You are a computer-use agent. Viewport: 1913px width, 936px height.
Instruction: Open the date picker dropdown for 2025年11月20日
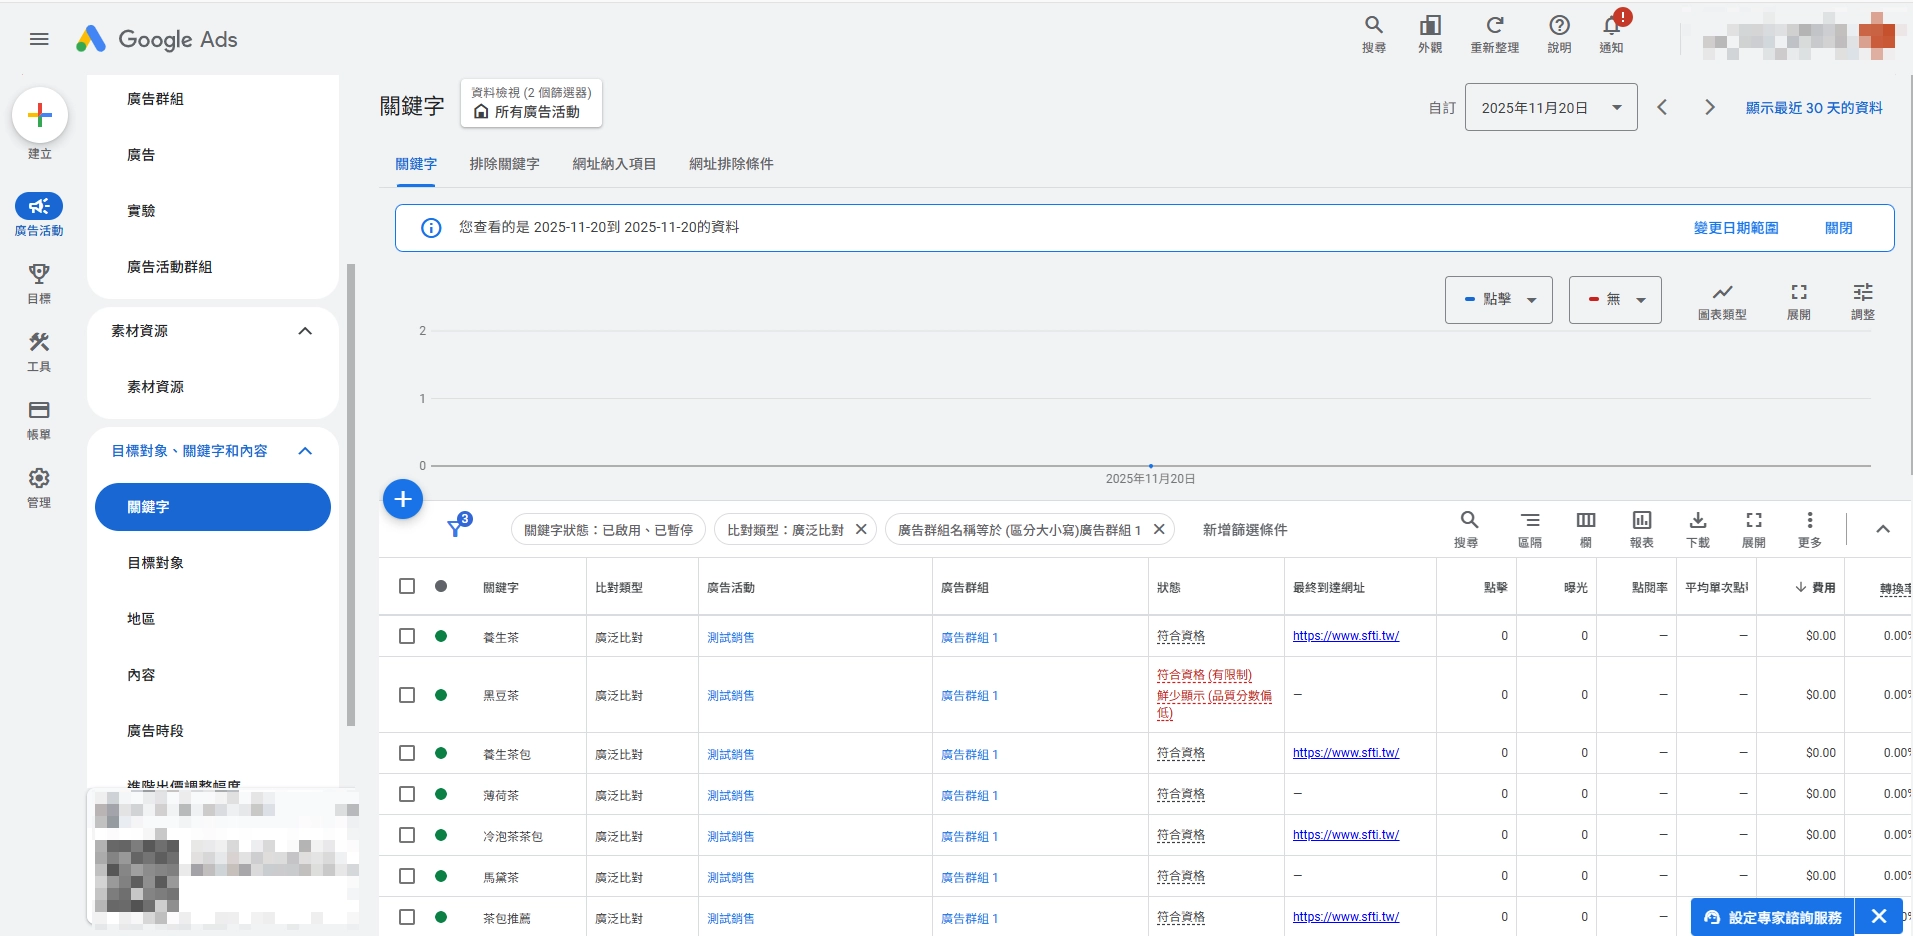click(1616, 107)
